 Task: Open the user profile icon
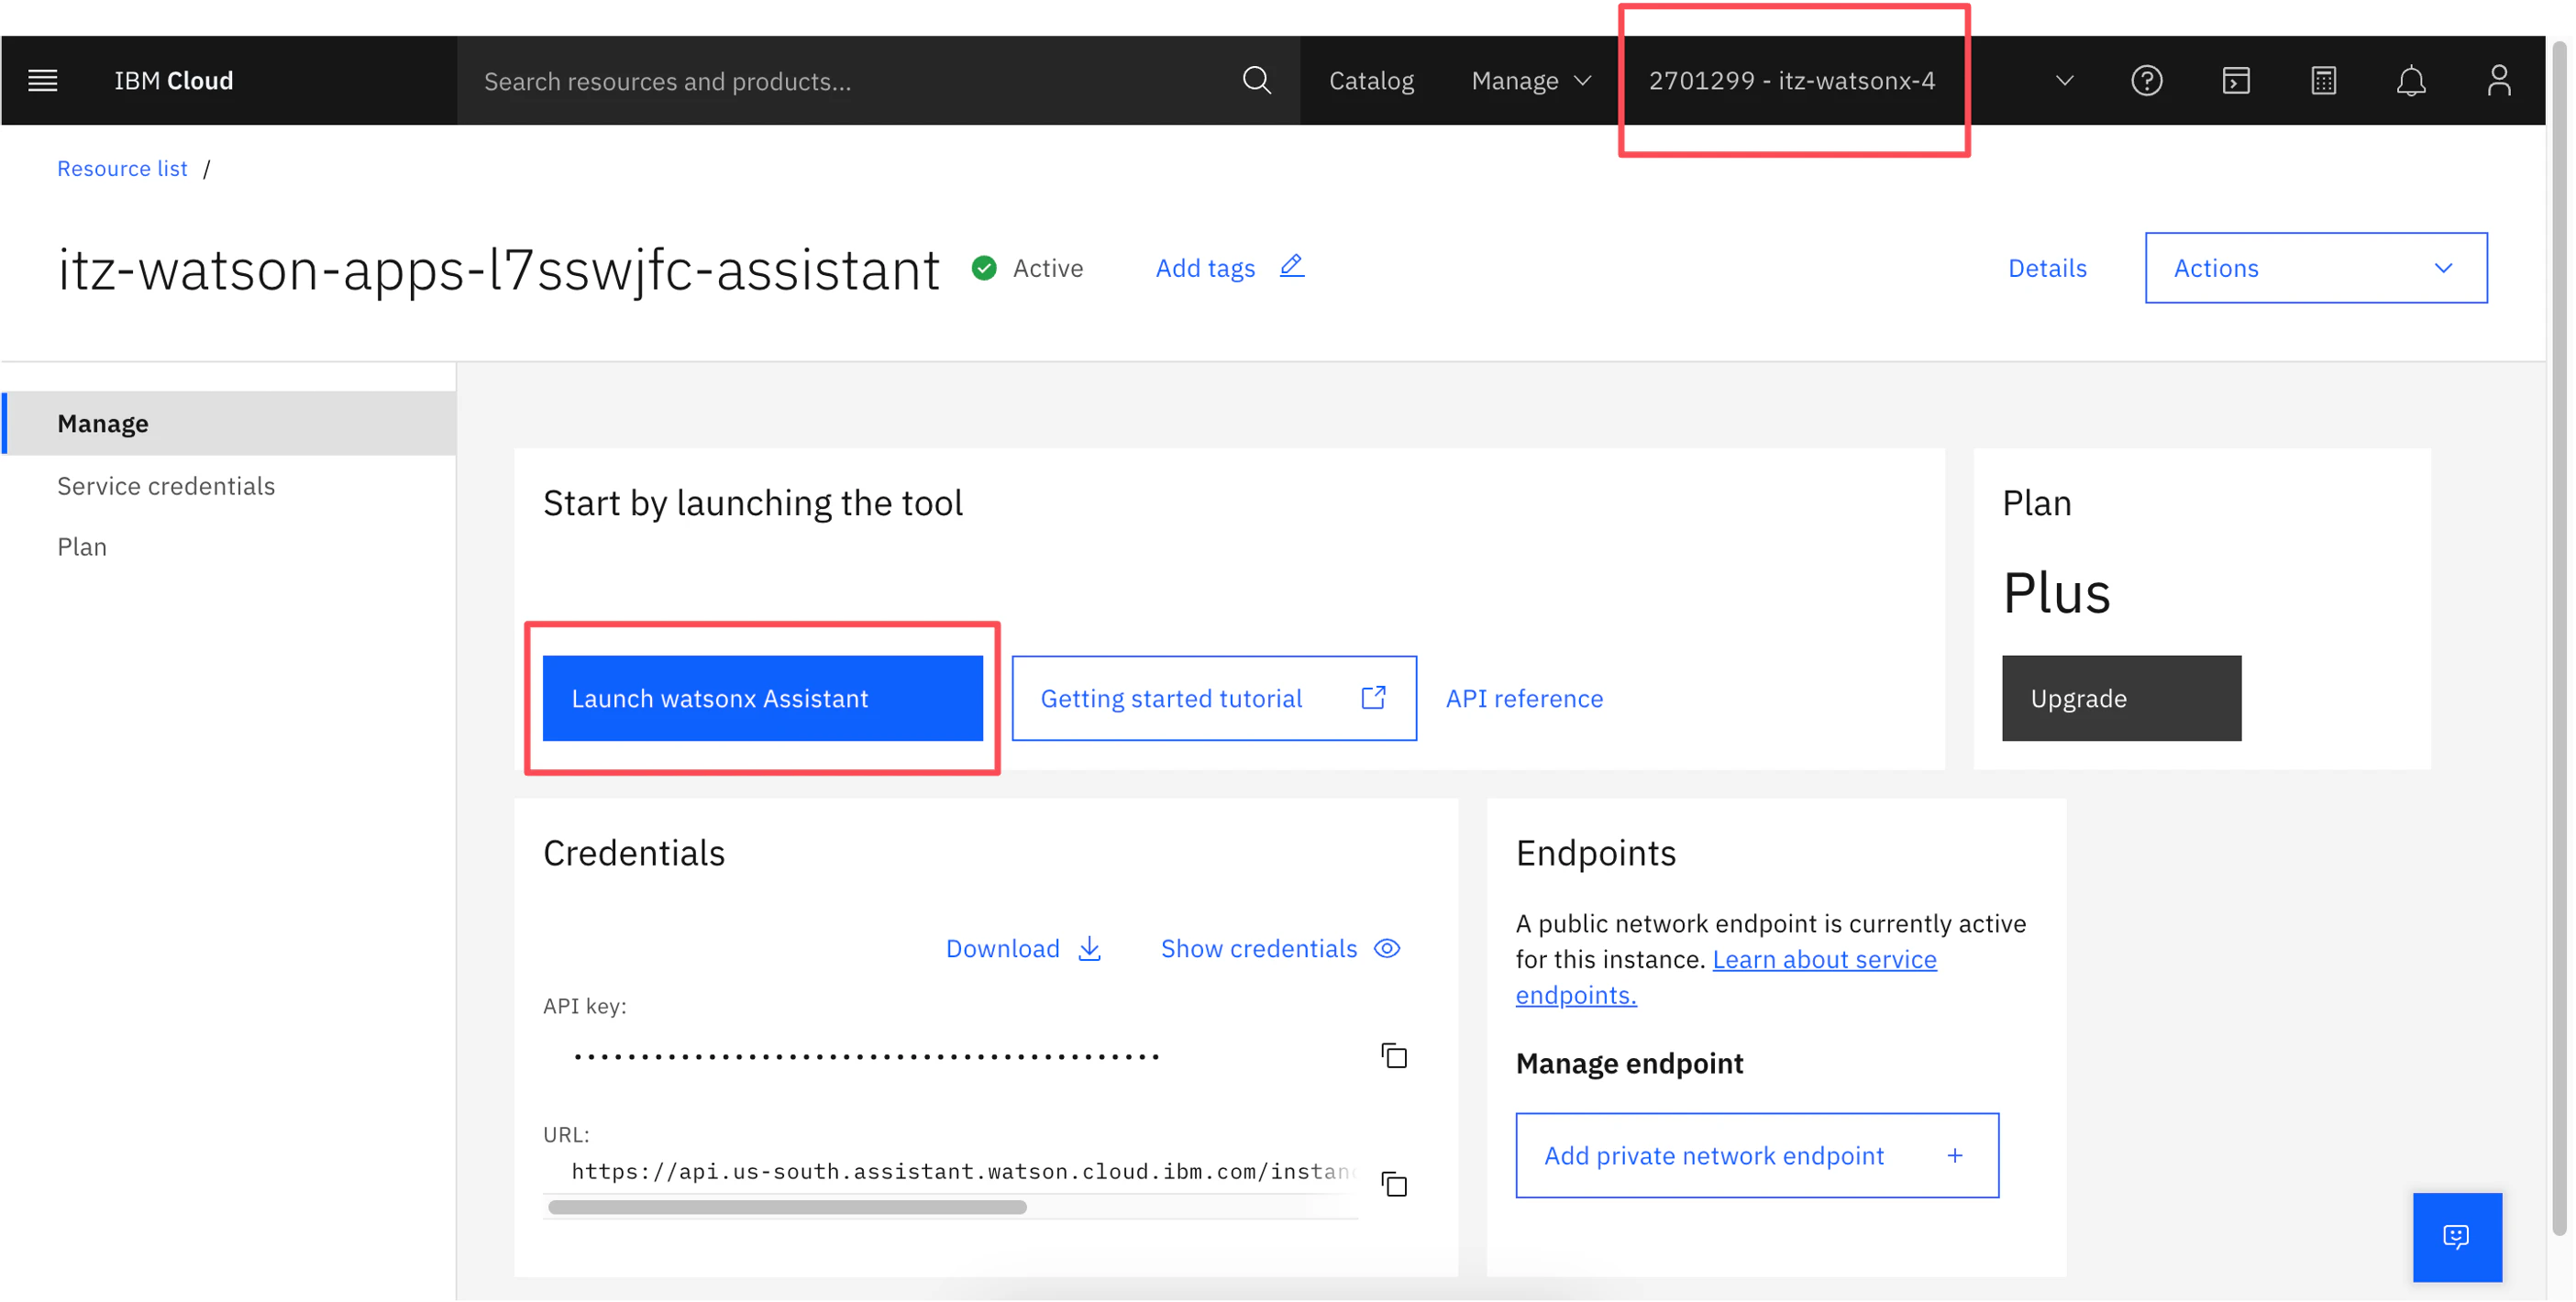(x=2498, y=80)
